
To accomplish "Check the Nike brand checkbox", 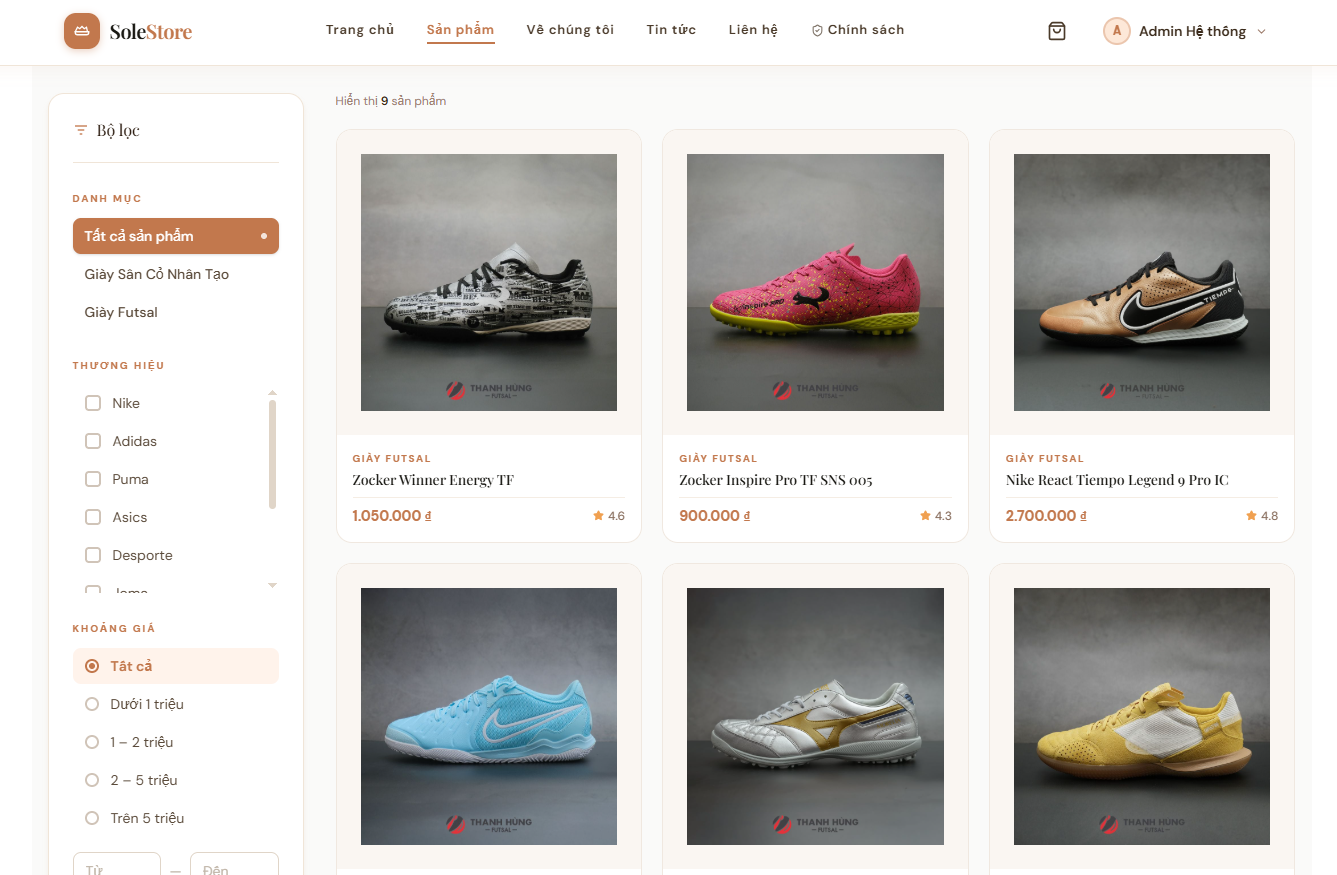I will pyautogui.click(x=93, y=403).
